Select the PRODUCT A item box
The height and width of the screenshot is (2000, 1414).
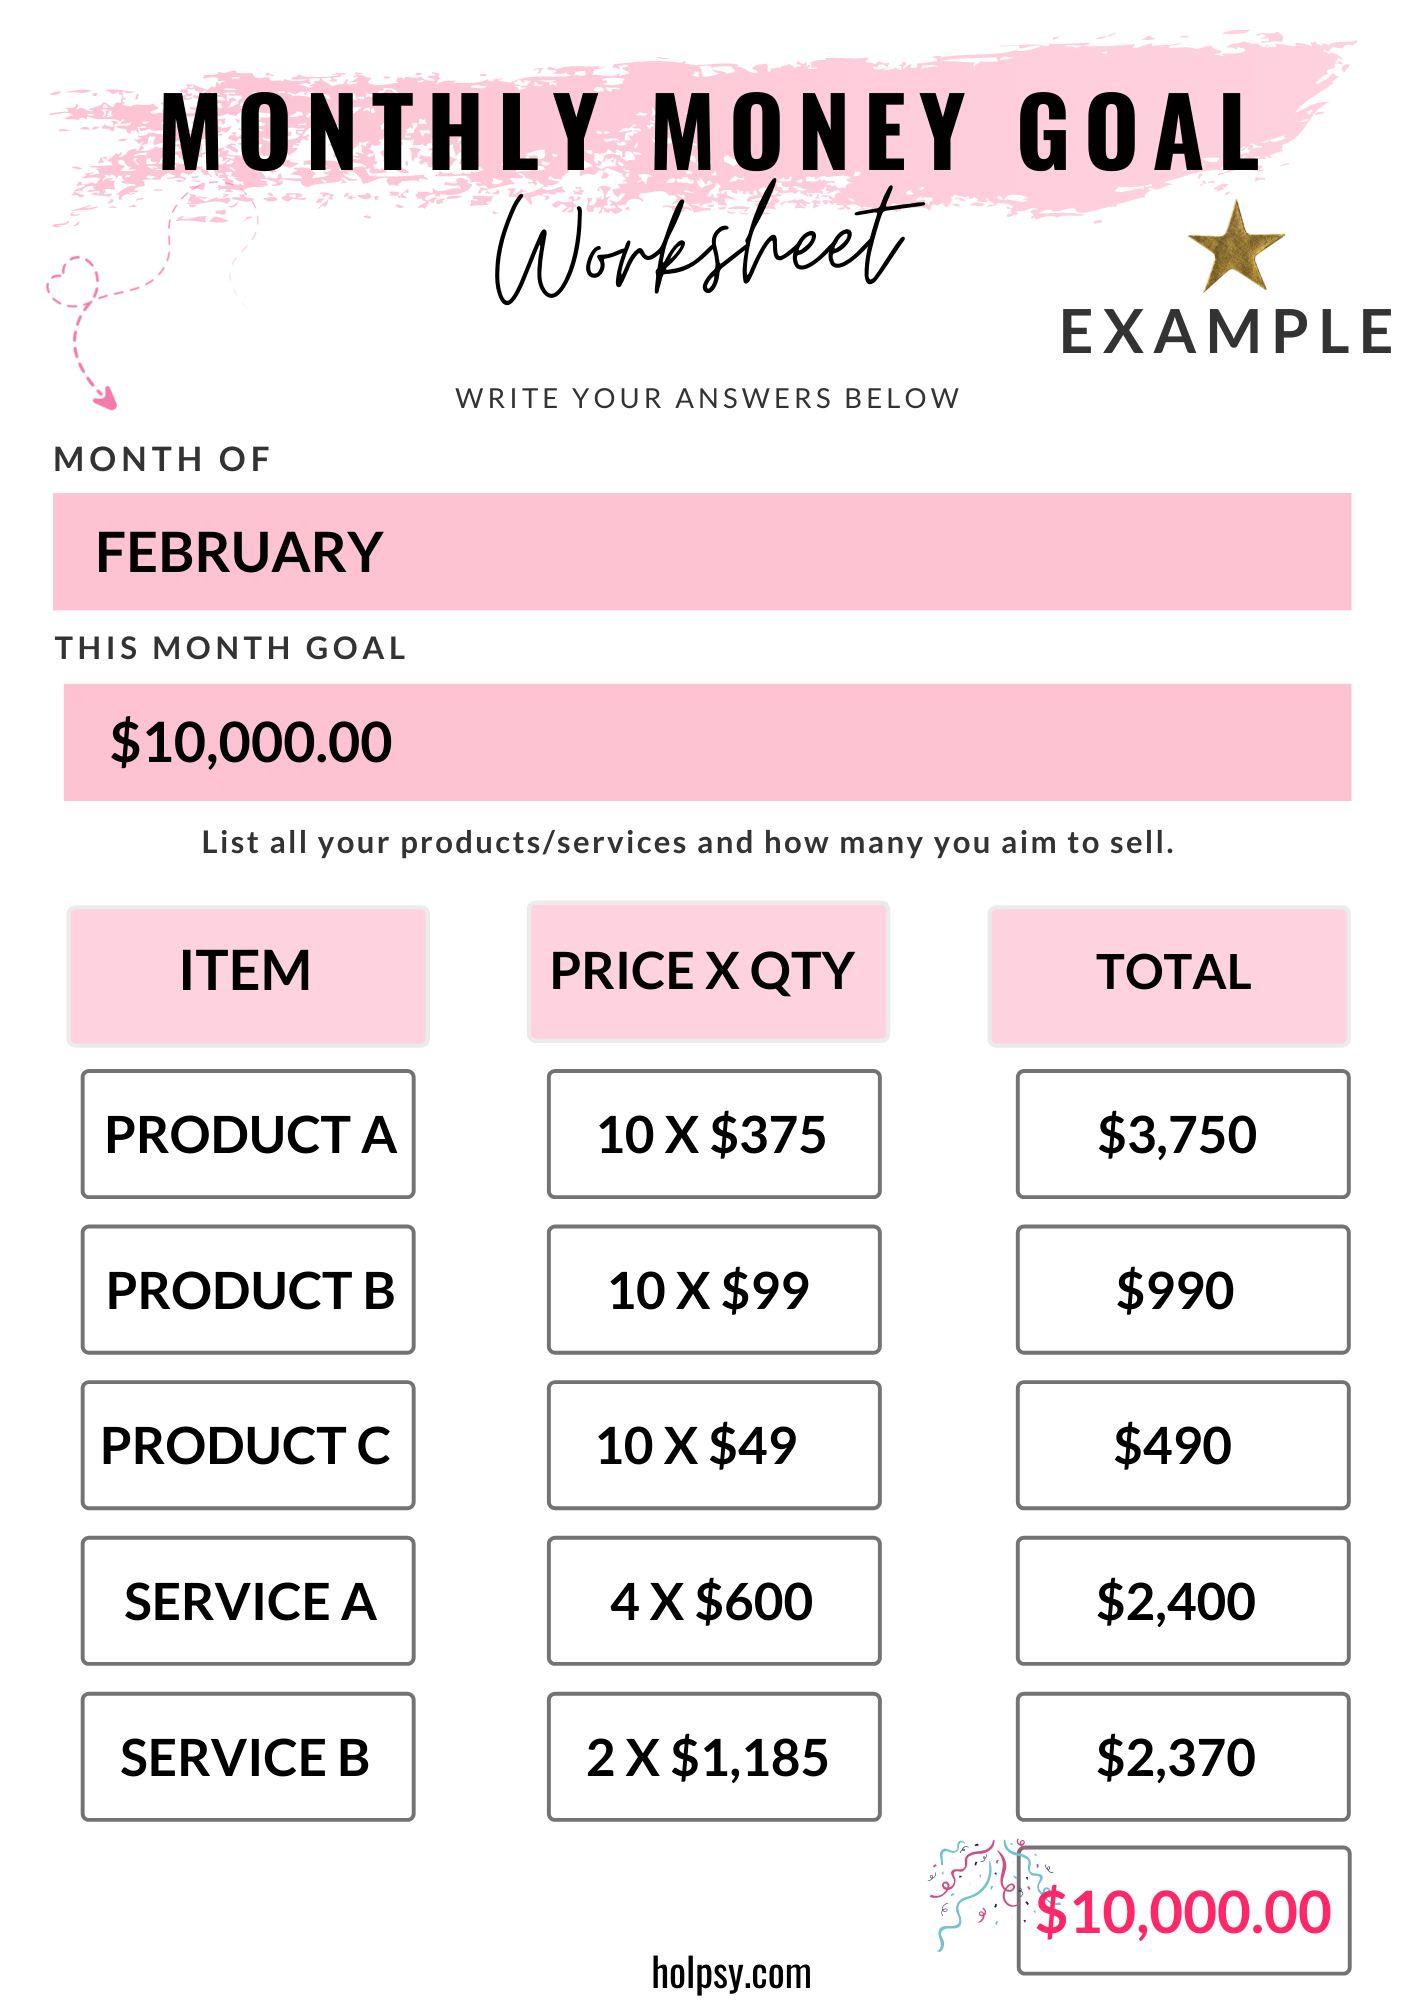pos(248,1134)
